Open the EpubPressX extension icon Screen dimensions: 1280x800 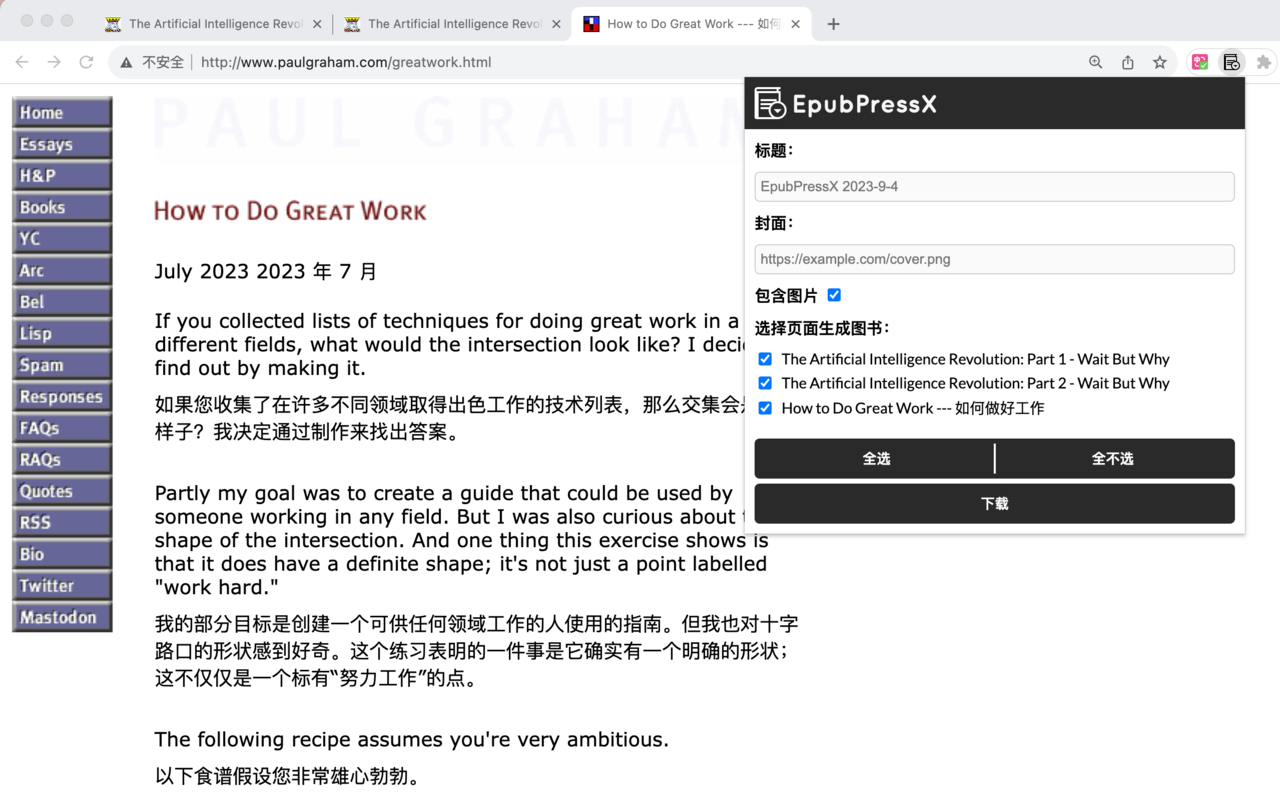tap(1231, 61)
